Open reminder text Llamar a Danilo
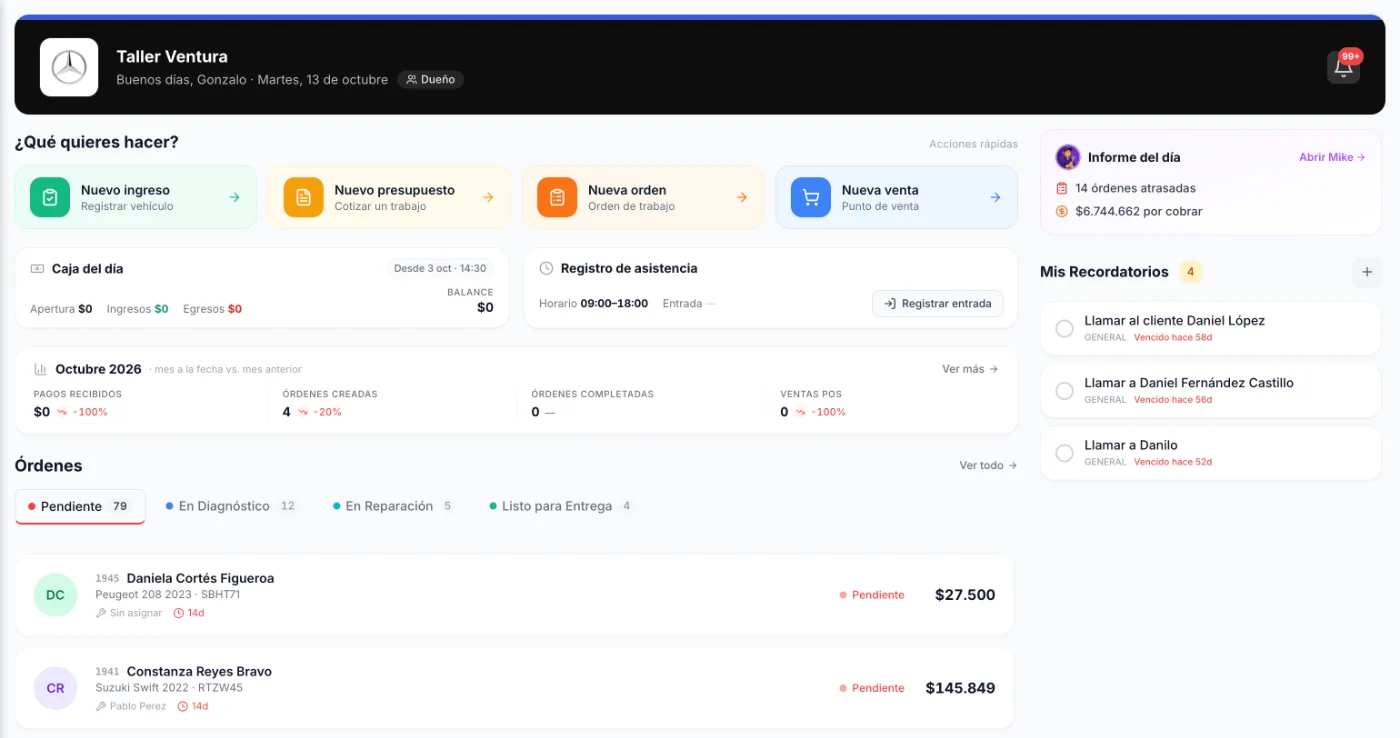This screenshot has height=738, width=1400. [1131, 445]
